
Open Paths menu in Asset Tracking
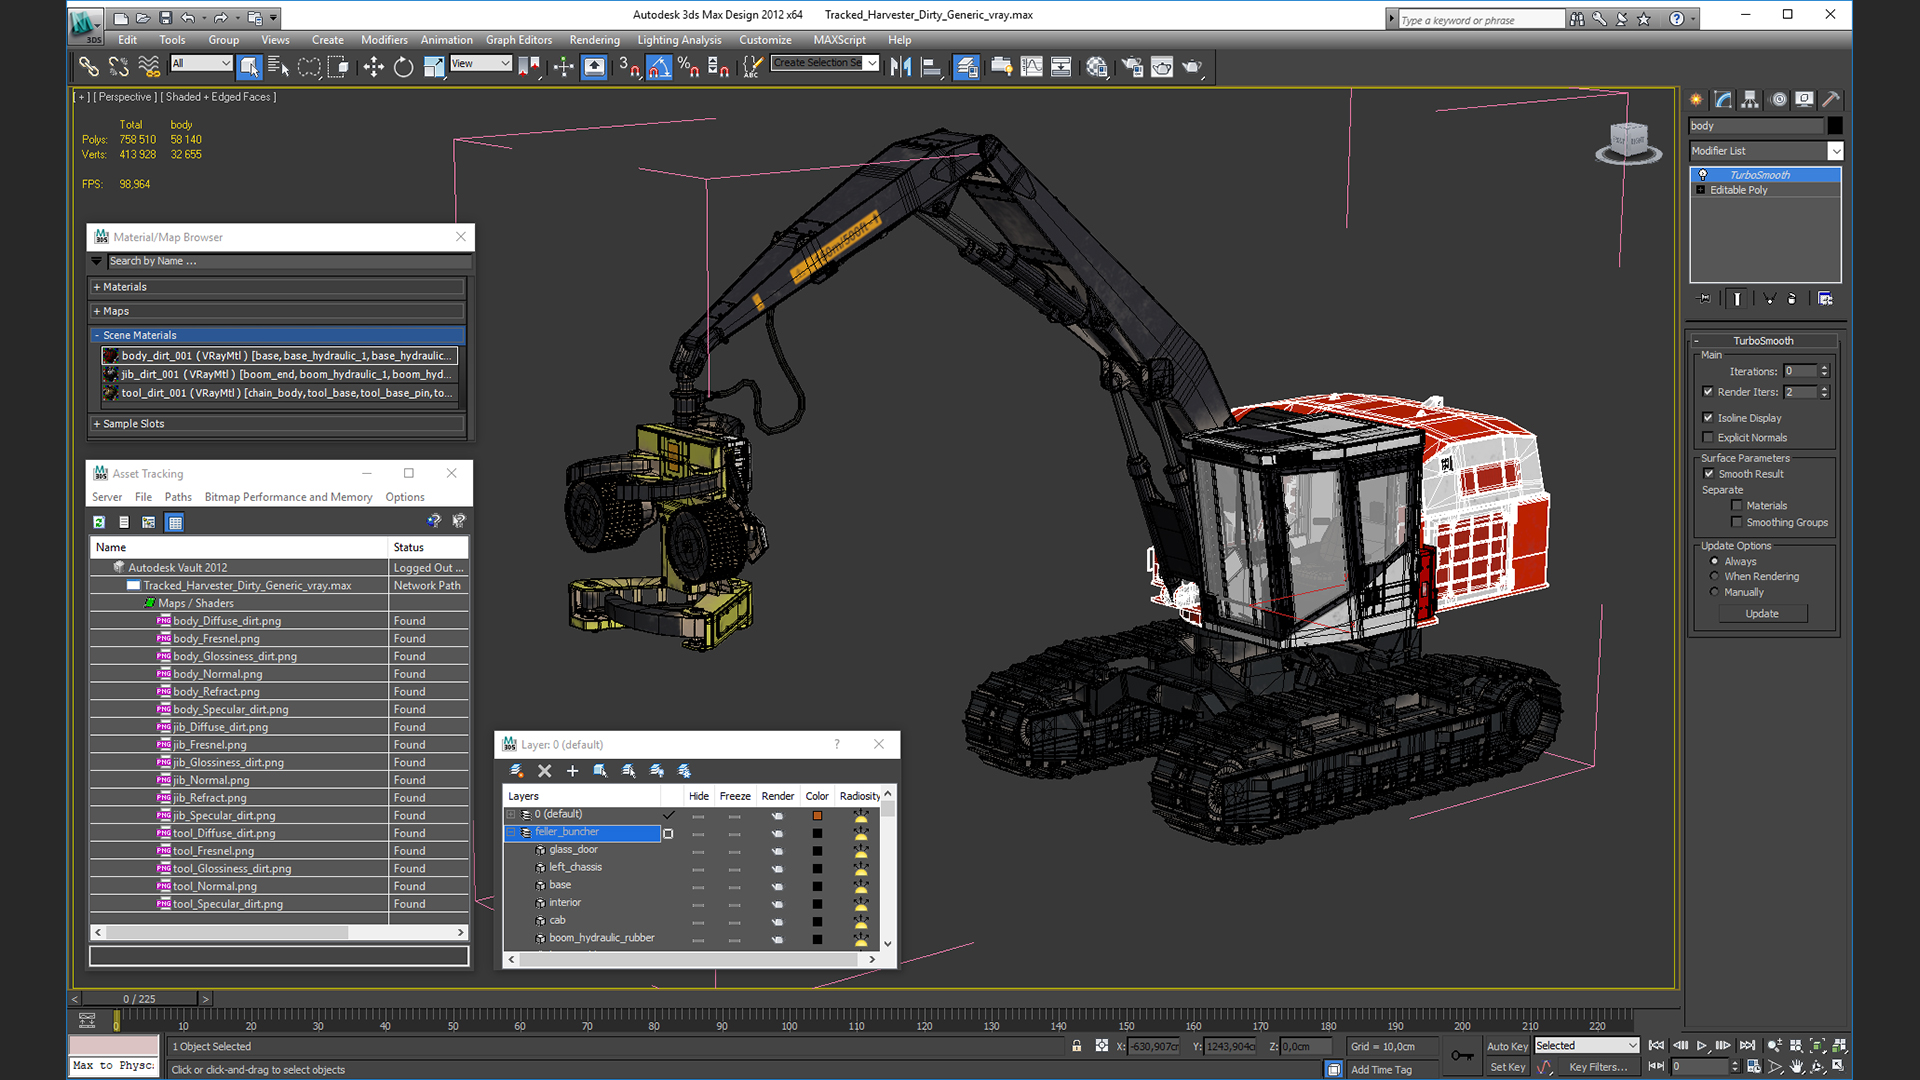click(178, 497)
